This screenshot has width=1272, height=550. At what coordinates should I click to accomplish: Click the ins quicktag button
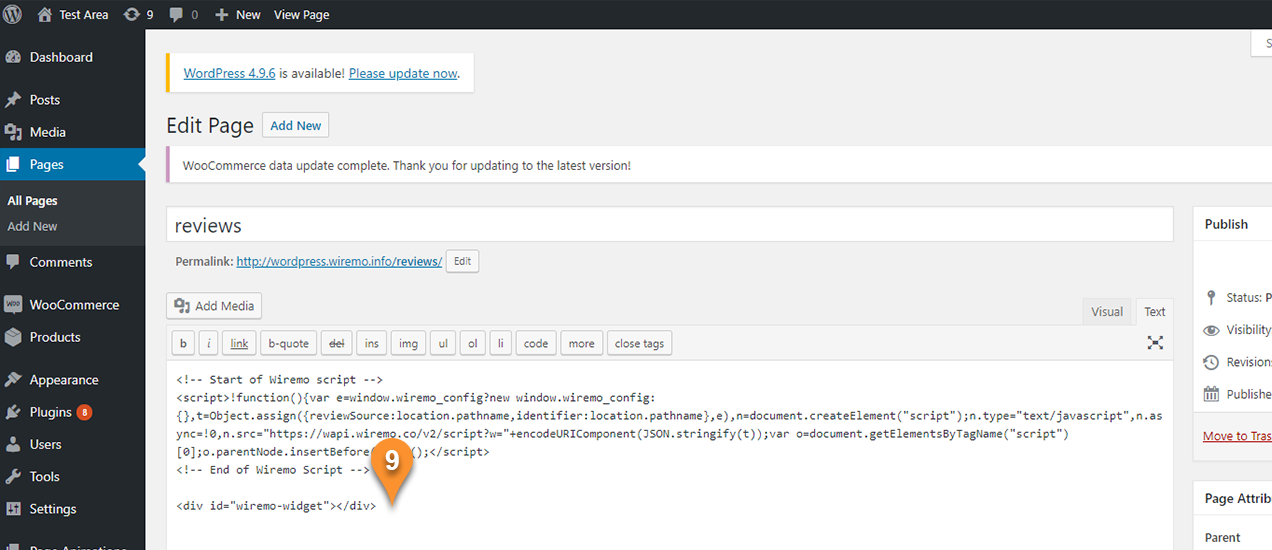click(x=372, y=343)
